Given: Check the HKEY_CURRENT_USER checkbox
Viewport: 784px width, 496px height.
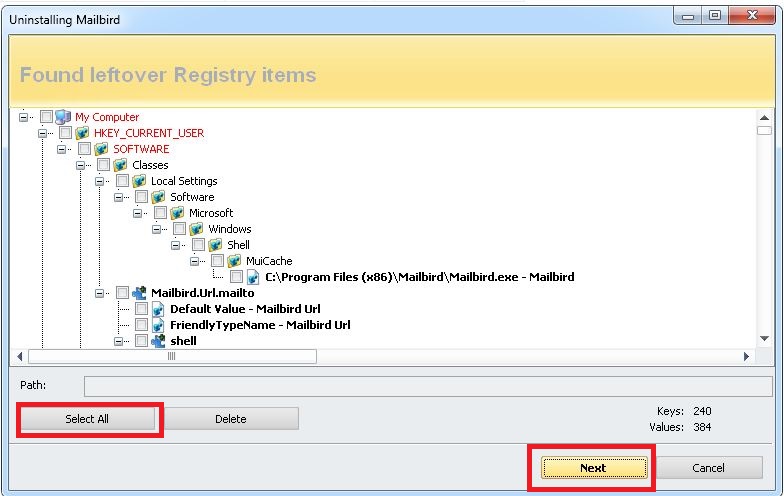Looking at the screenshot, I should (x=65, y=132).
